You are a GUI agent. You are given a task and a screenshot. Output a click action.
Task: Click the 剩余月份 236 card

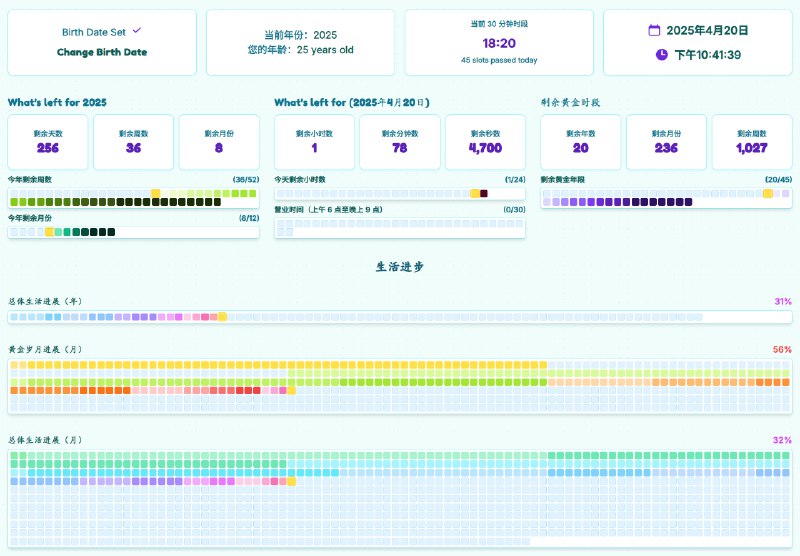(x=666, y=141)
